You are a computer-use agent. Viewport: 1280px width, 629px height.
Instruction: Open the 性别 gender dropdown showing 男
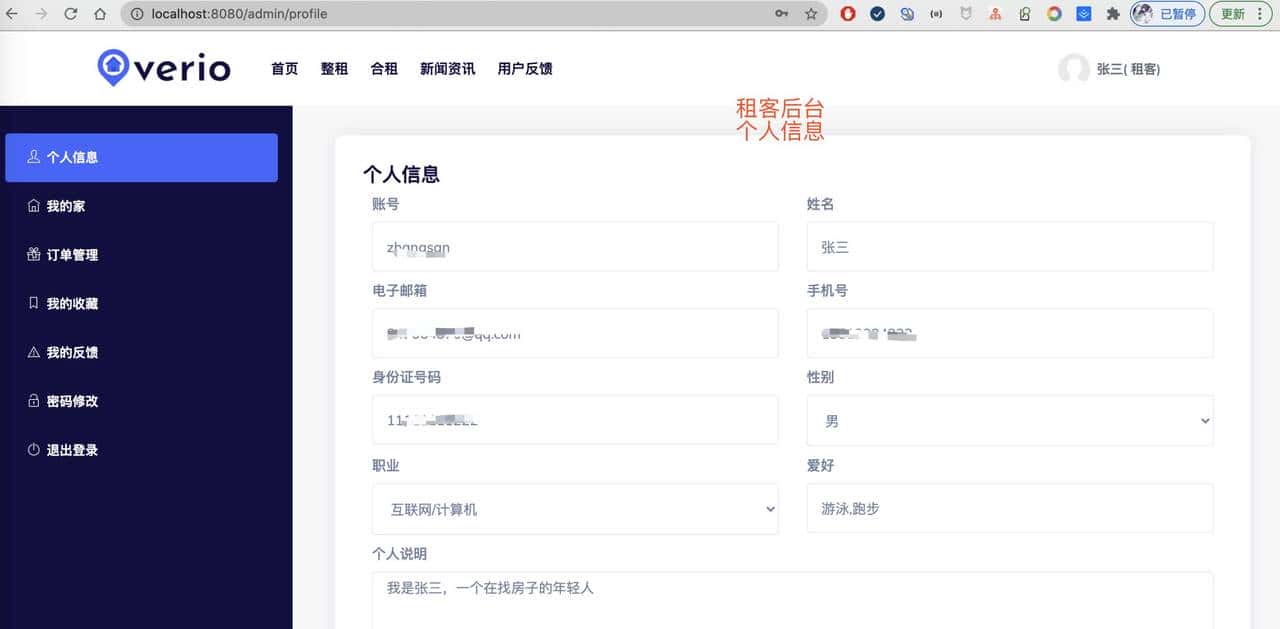tap(1010, 420)
